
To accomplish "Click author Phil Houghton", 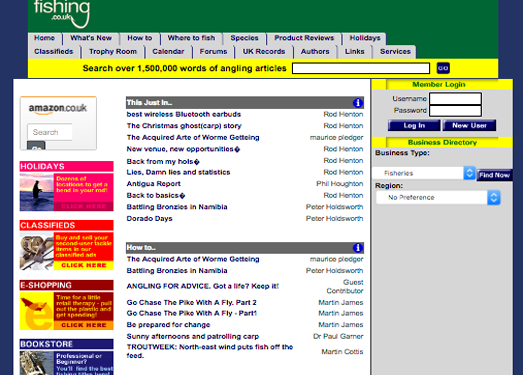I will click(340, 184).
